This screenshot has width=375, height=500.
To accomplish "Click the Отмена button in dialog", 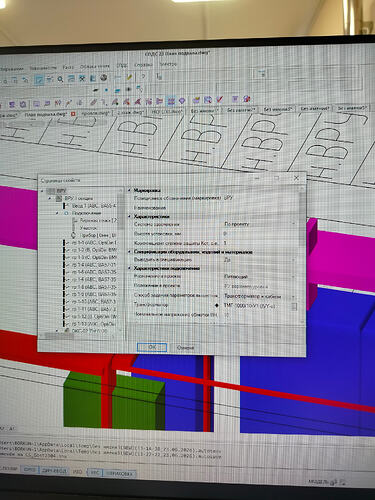I will click(x=185, y=348).
